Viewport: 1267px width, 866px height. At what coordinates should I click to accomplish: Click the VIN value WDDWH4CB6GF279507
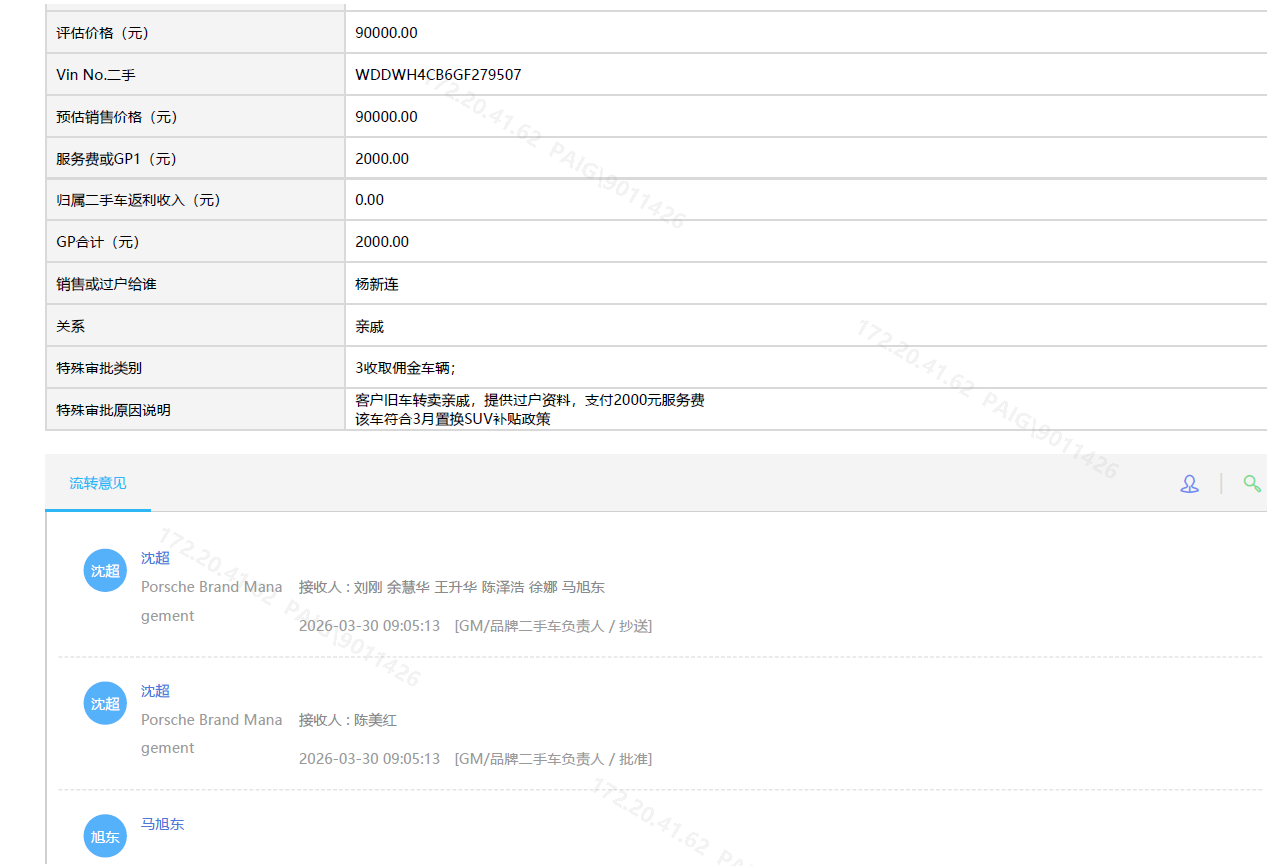[438, 75]
